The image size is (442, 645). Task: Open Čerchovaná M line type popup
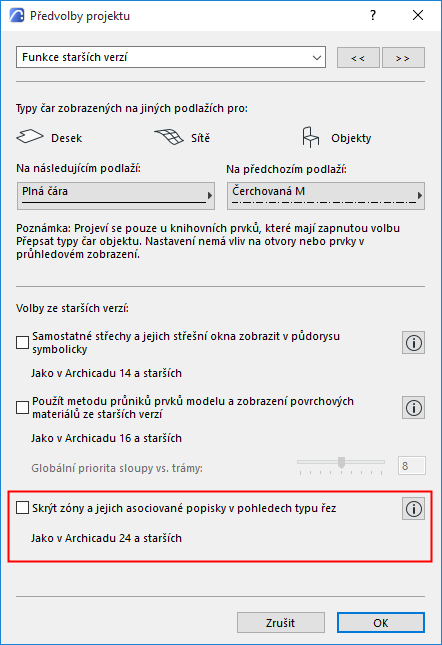point(326,196)
